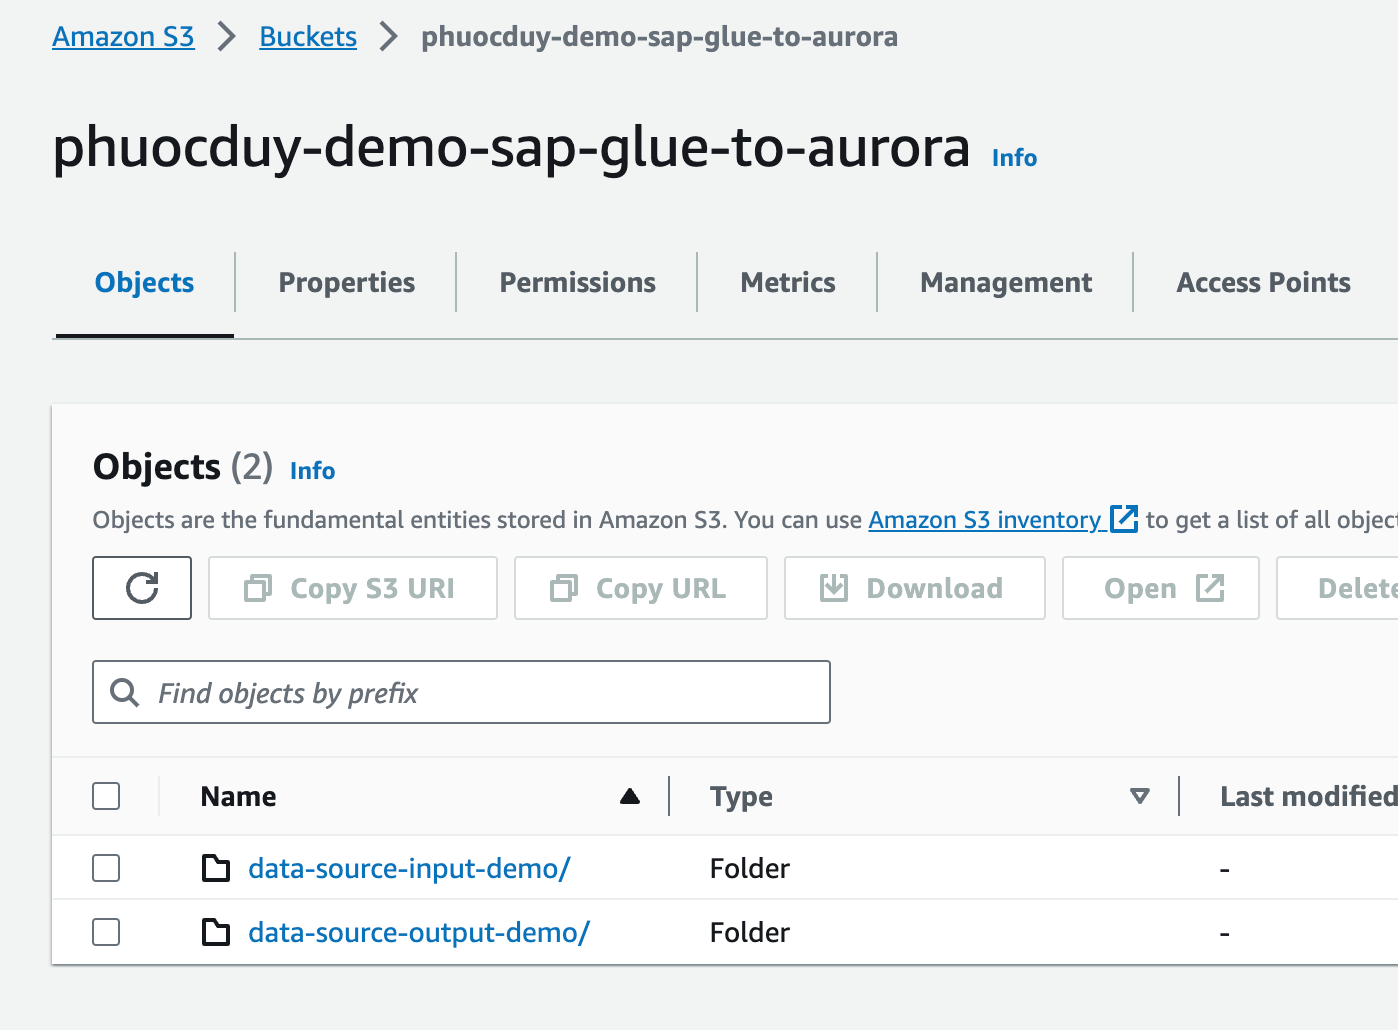The width and height of the screenshot is (1398, 1030).
Task: Click the folder icon for data-source-output-demo
Action: tap(216, 932)
